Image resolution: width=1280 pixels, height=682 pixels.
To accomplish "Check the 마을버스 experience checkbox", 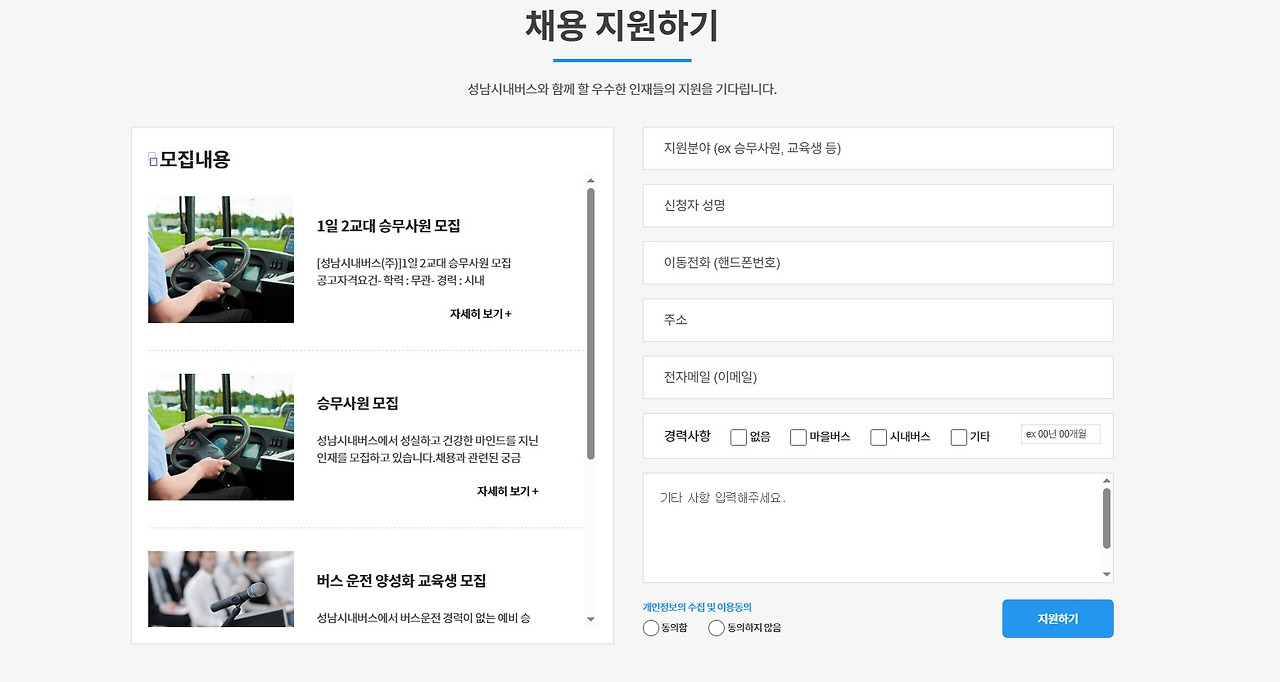I will [x=797, y=436].
